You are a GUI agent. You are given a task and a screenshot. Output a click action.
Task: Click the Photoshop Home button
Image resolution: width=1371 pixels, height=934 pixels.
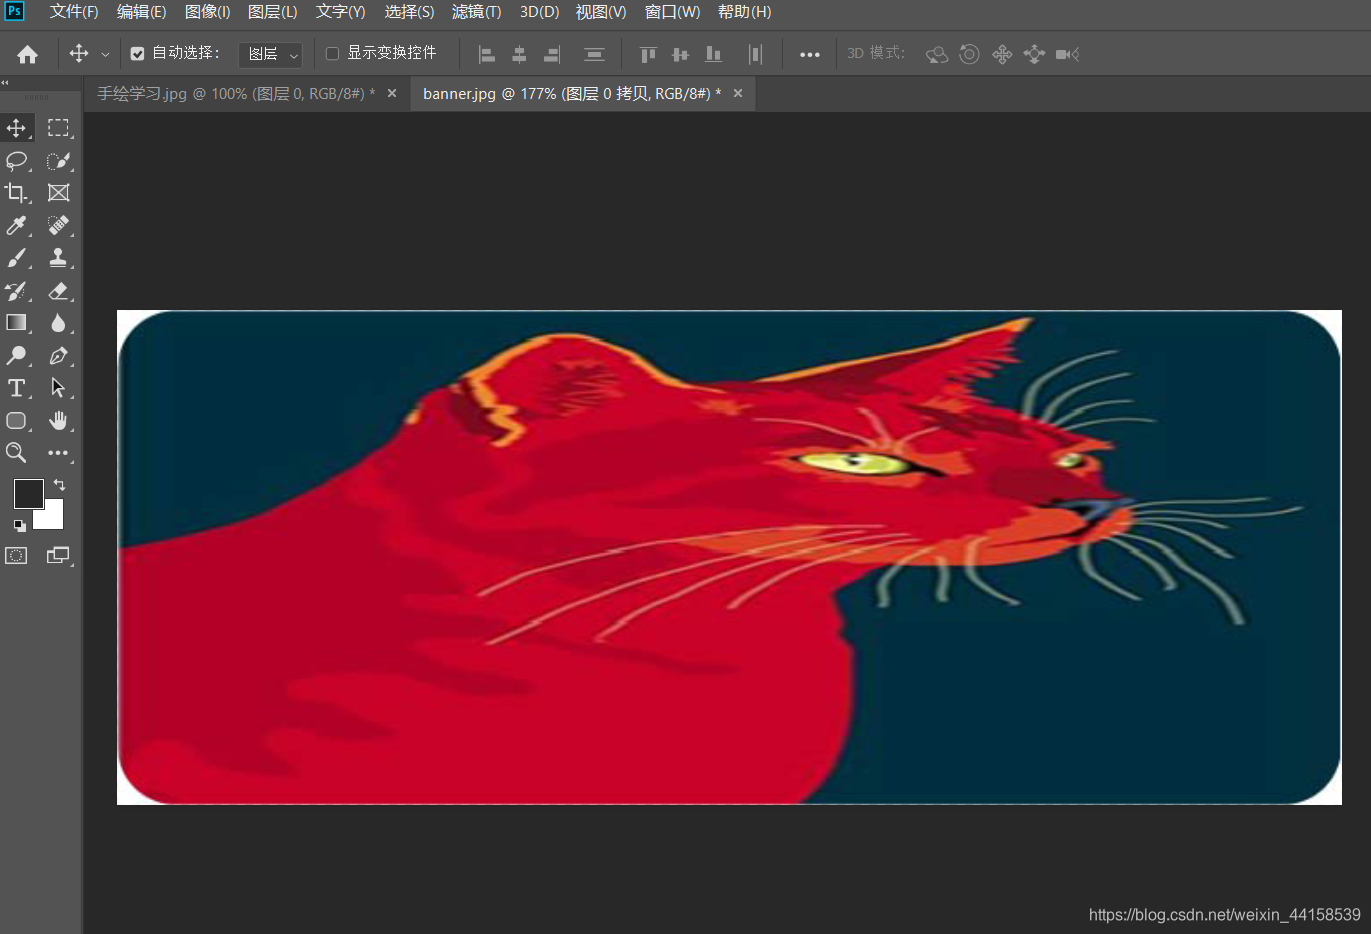28,53
